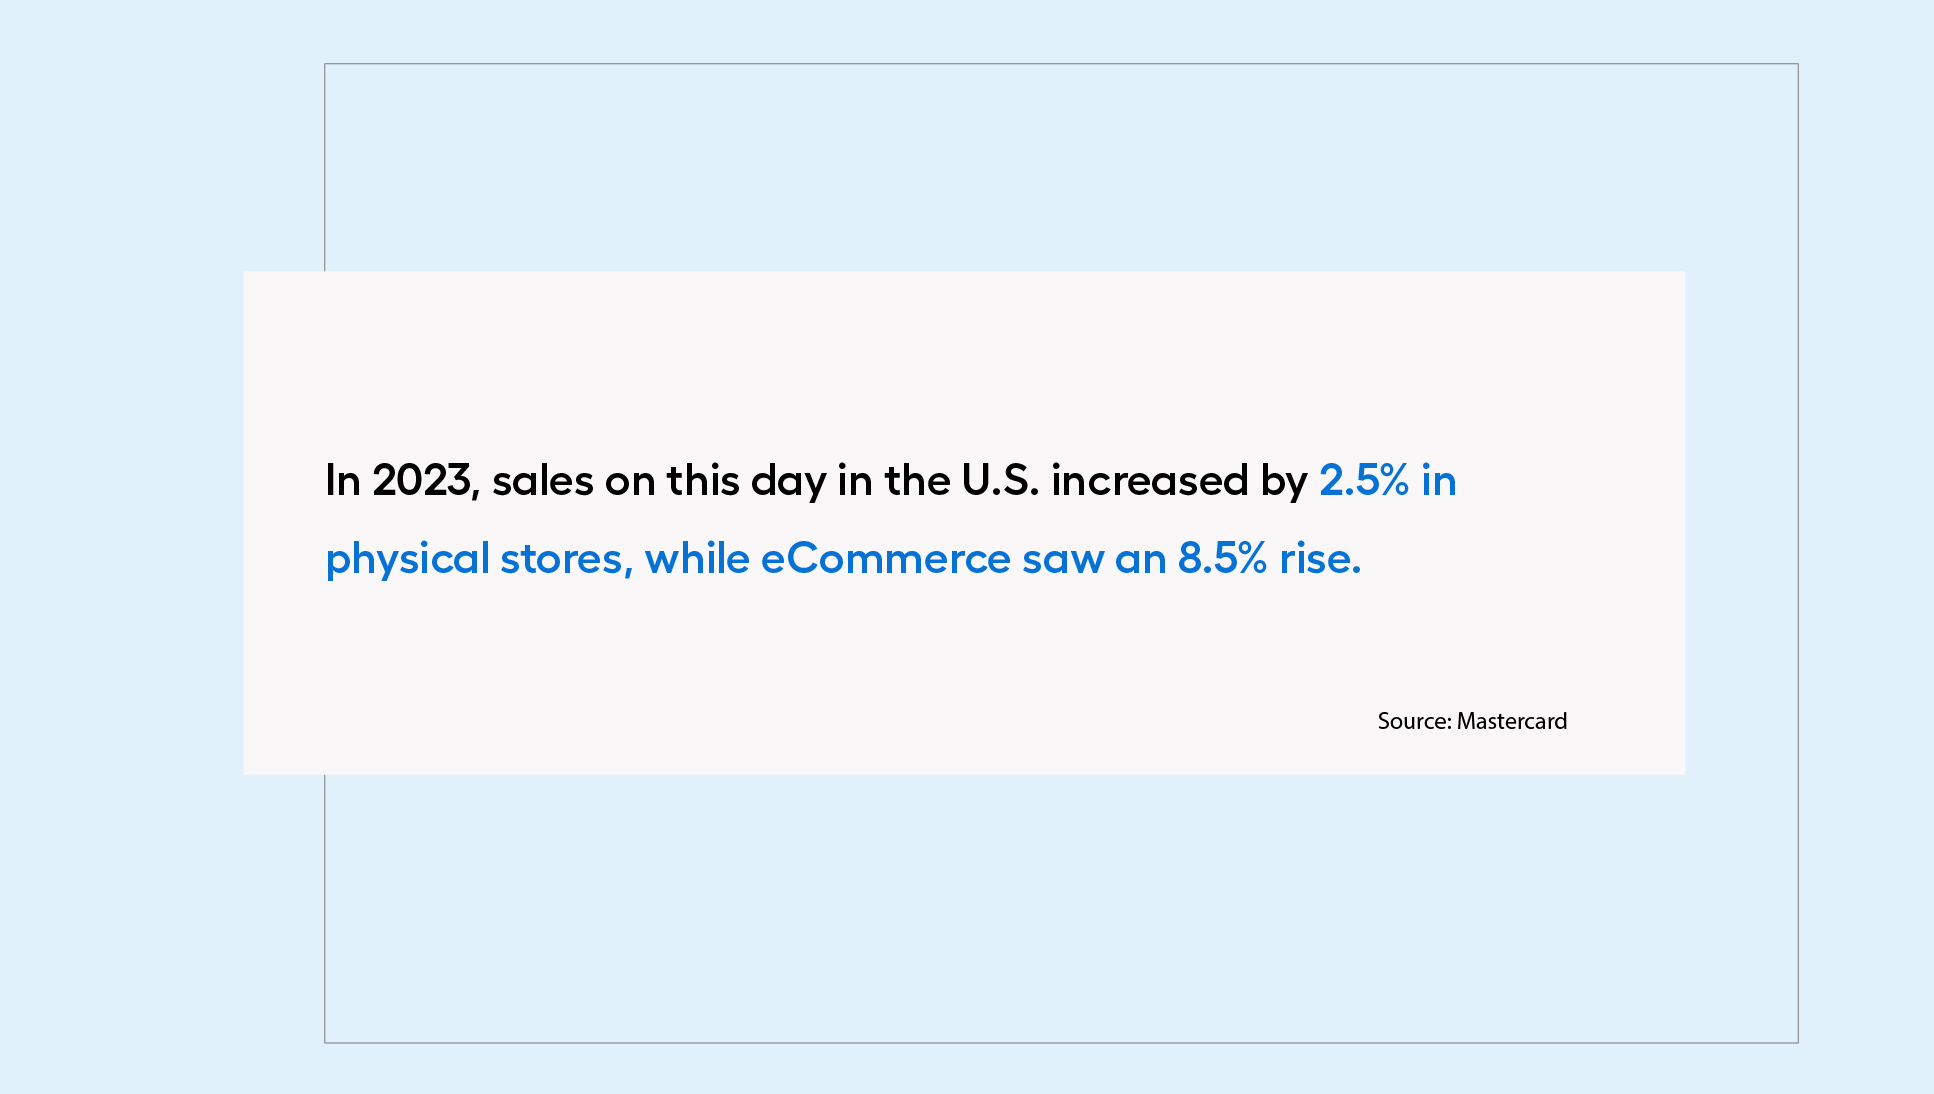1934x1094 pixels.
Task: Click the "Mastercard" source name
Action: pos(1512,721)
